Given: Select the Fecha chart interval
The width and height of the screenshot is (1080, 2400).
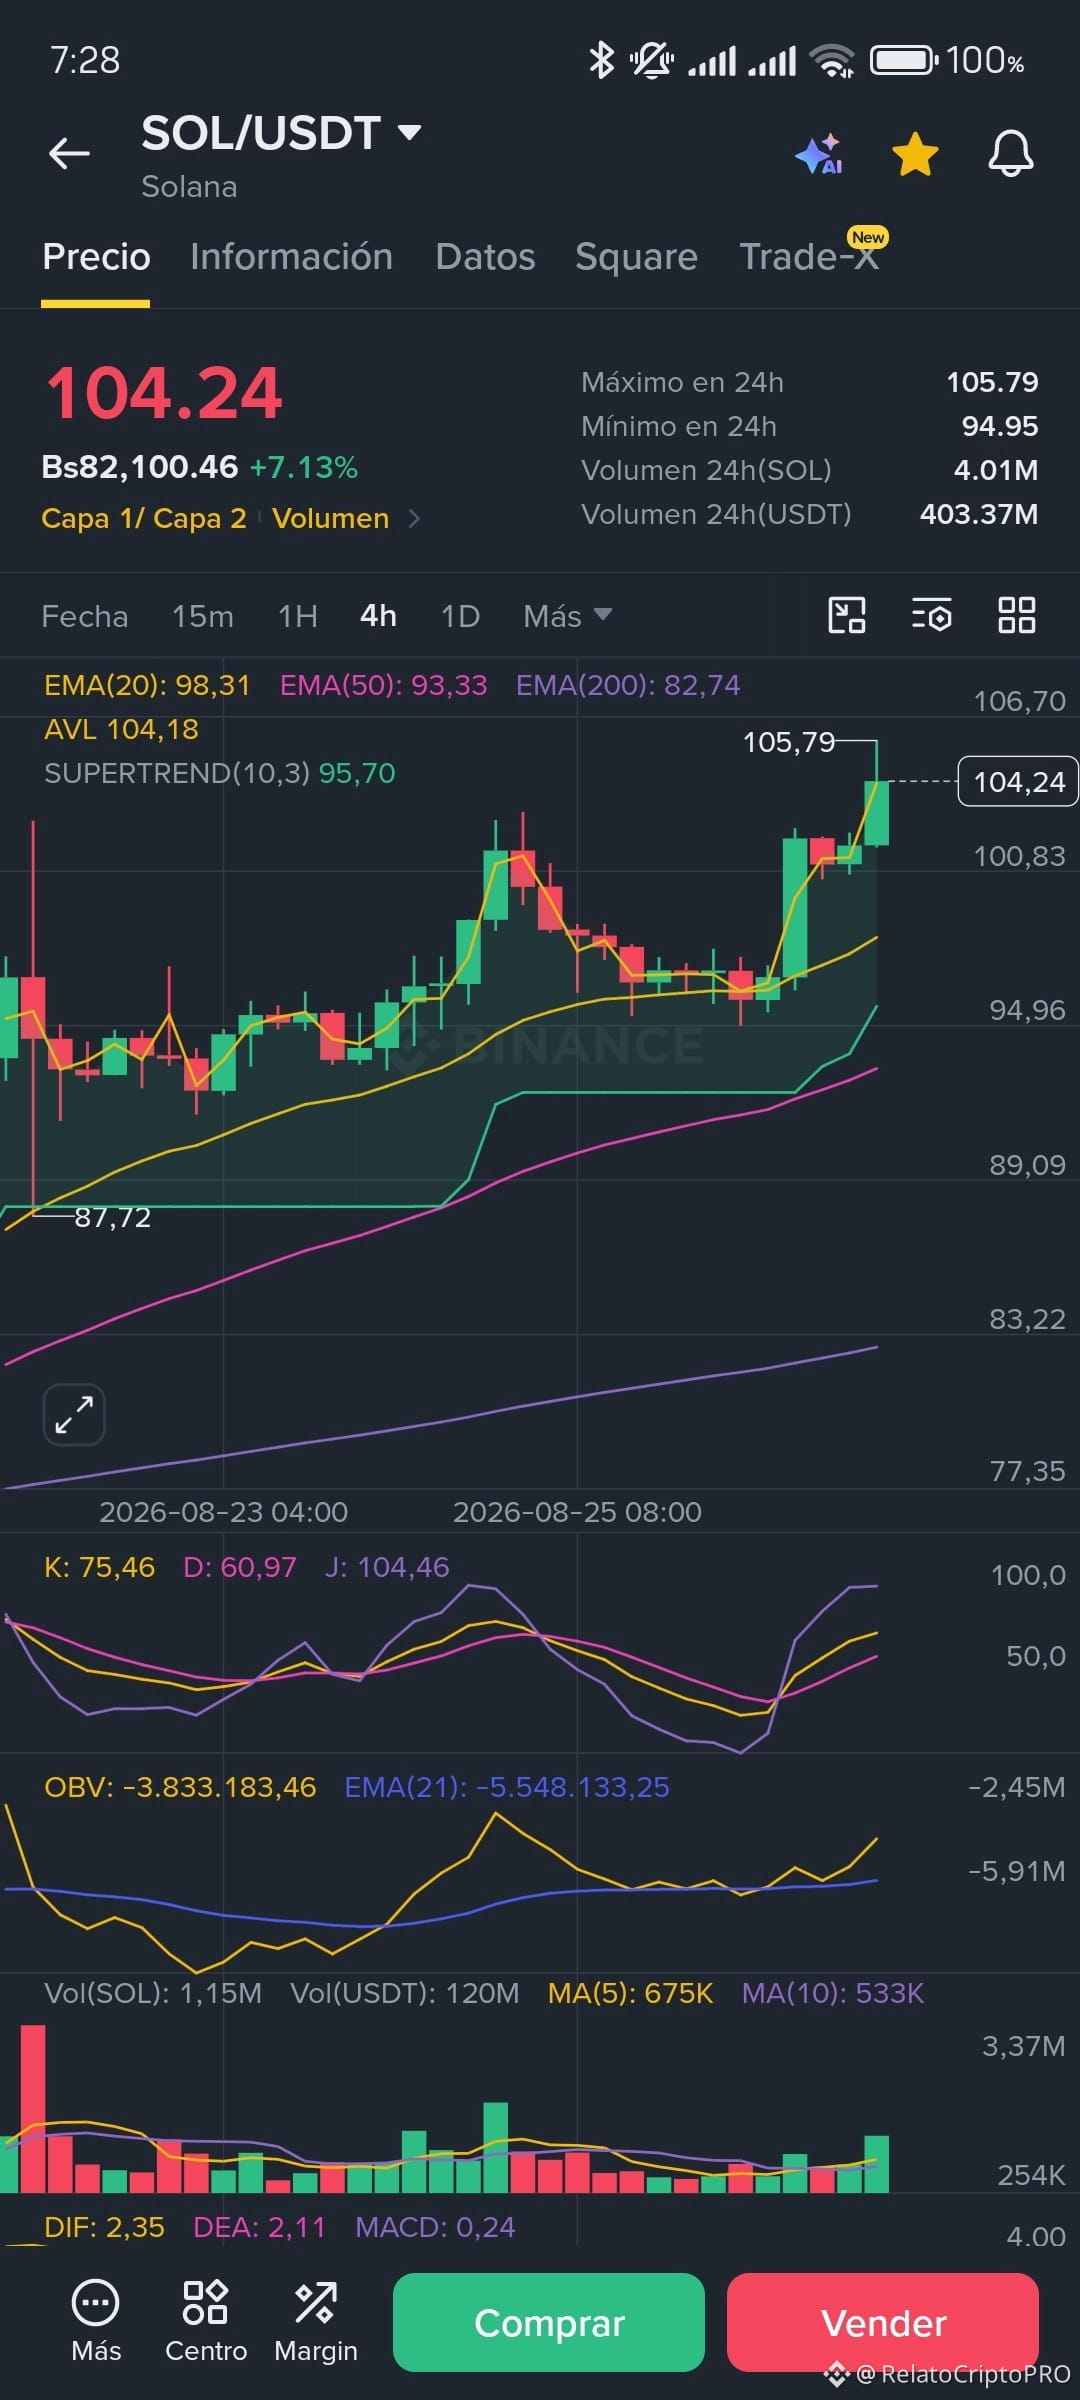Looking at the screenshot, I should tap(85, 616).
